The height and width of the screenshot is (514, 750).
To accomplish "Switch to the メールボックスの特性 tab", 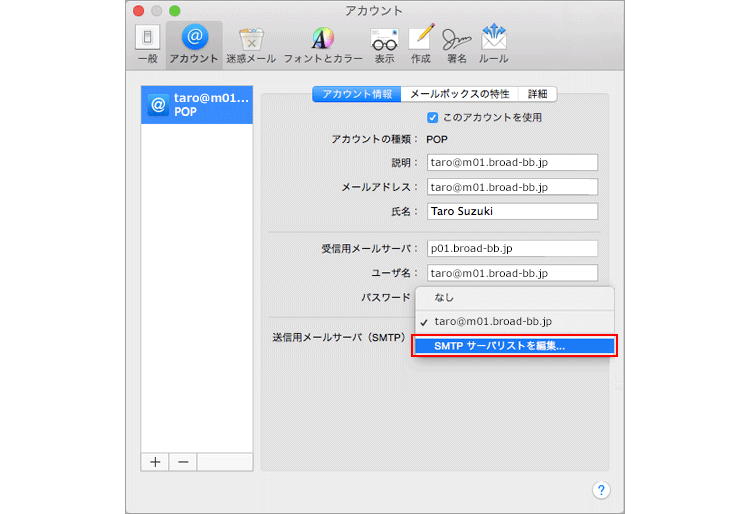I will point(460,94).
